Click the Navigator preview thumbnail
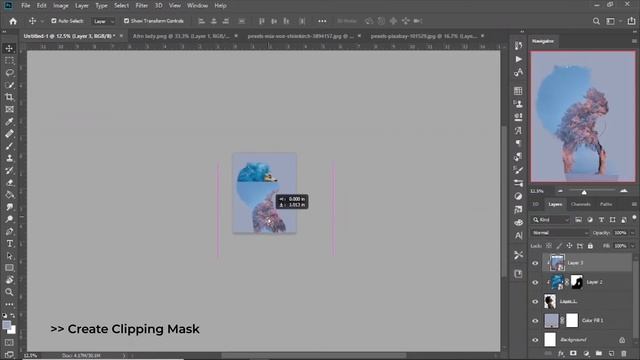Screen dimensions: 640x360 tap(583, 117)
